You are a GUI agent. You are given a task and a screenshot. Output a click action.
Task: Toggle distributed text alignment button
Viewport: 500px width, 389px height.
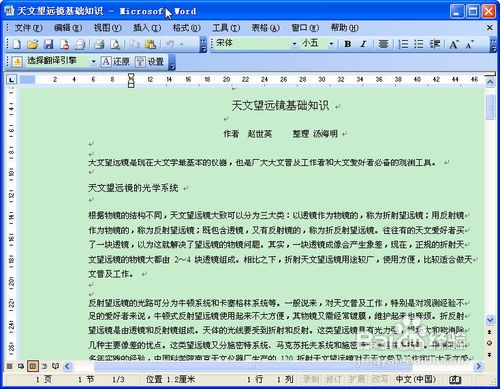click(x=383, y=44)
